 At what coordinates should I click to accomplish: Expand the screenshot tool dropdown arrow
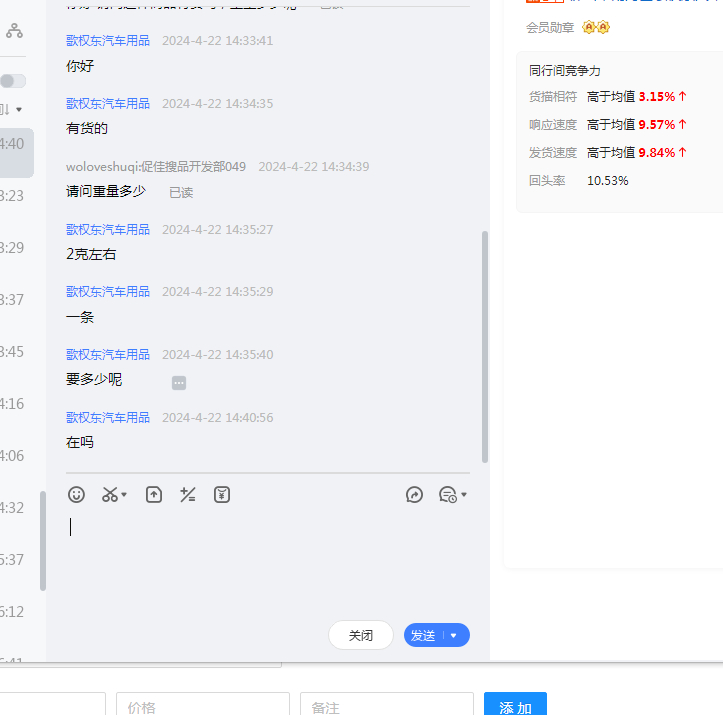(x=124, y=495)
